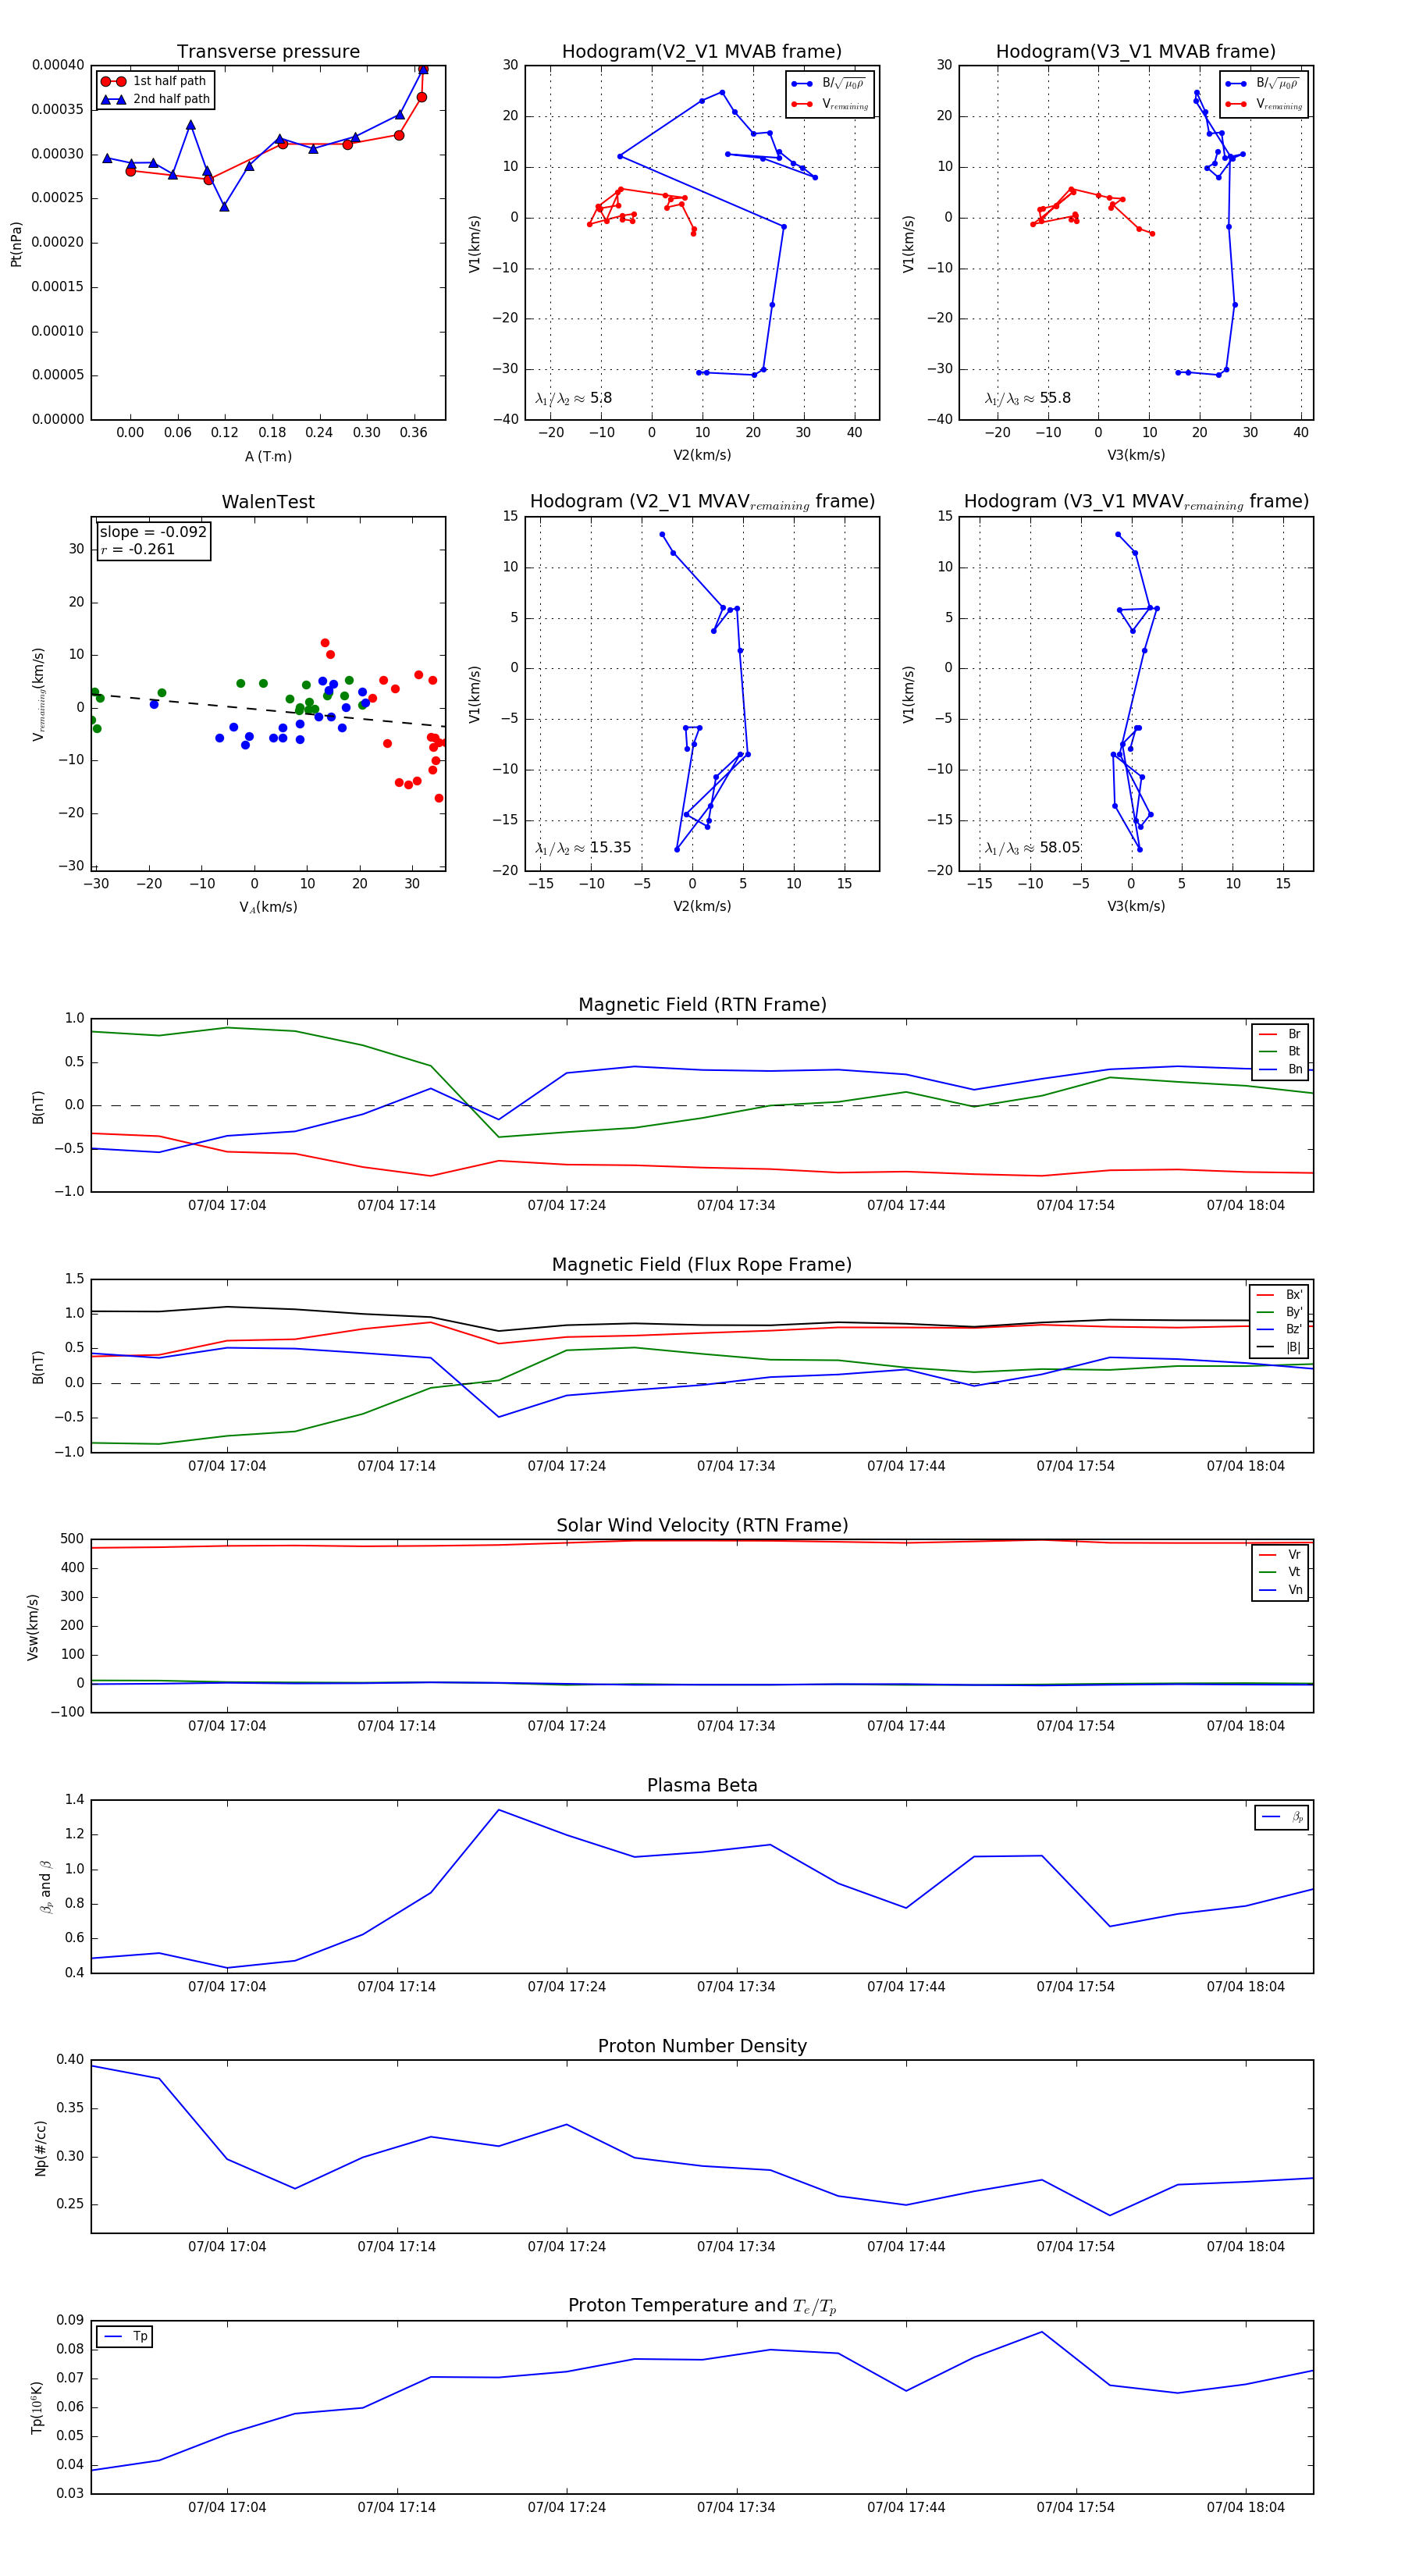Click the 'A (T·m)' axis label
Screen dimensions: 1405x2576
(268, 456)
